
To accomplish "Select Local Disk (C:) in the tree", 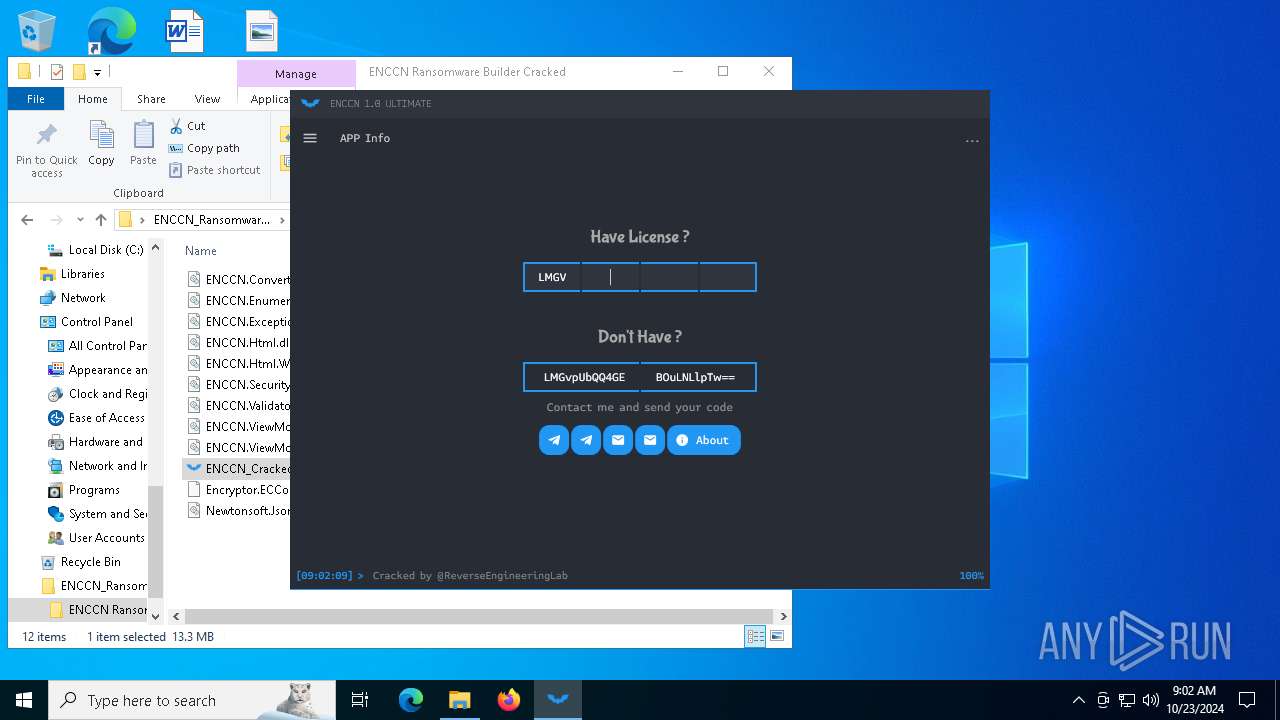I will [x=95, y=250].
